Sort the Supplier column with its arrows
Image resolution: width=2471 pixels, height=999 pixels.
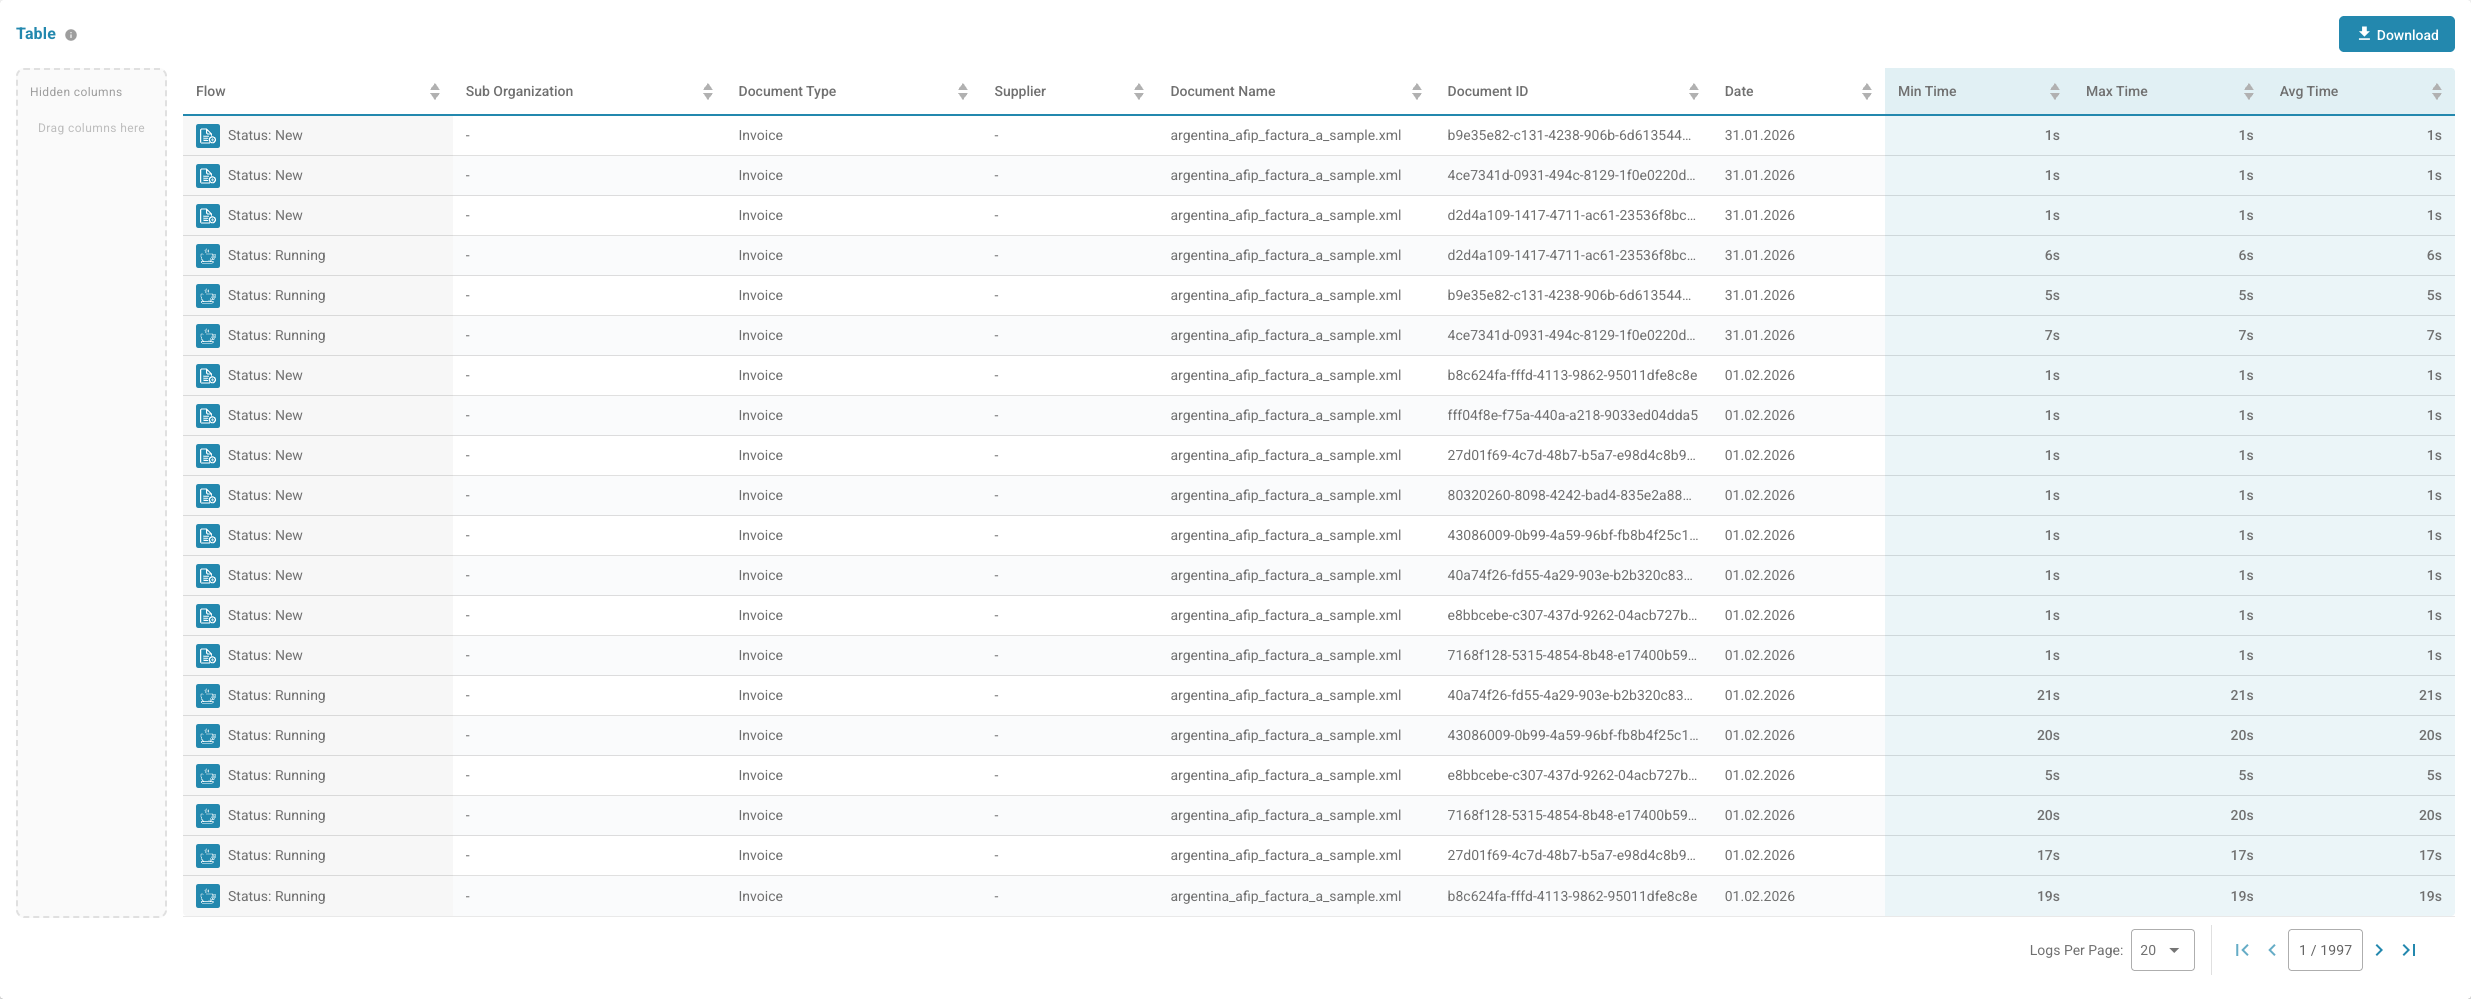coord(1139,92)
